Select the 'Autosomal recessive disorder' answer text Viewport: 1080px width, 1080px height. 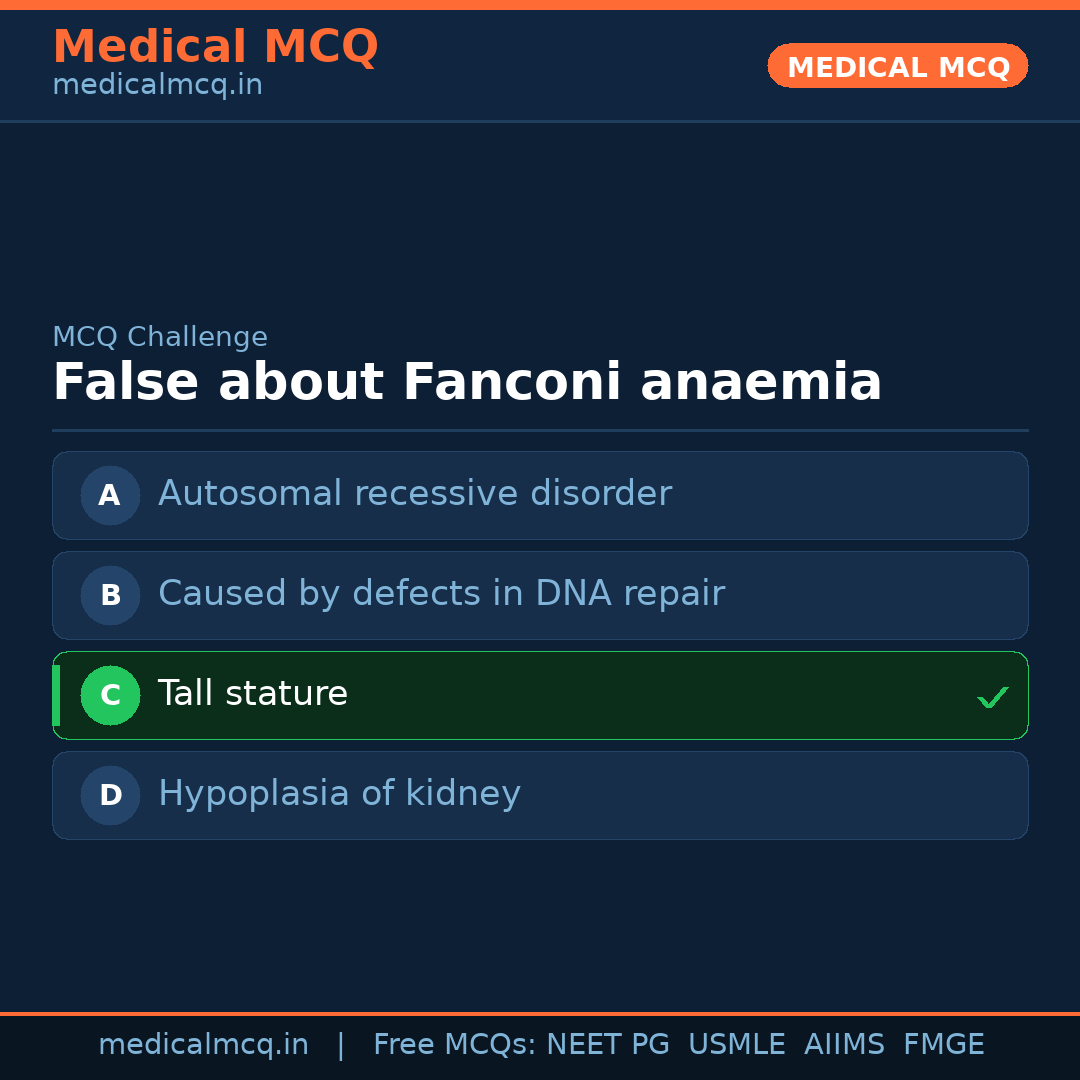414,494
